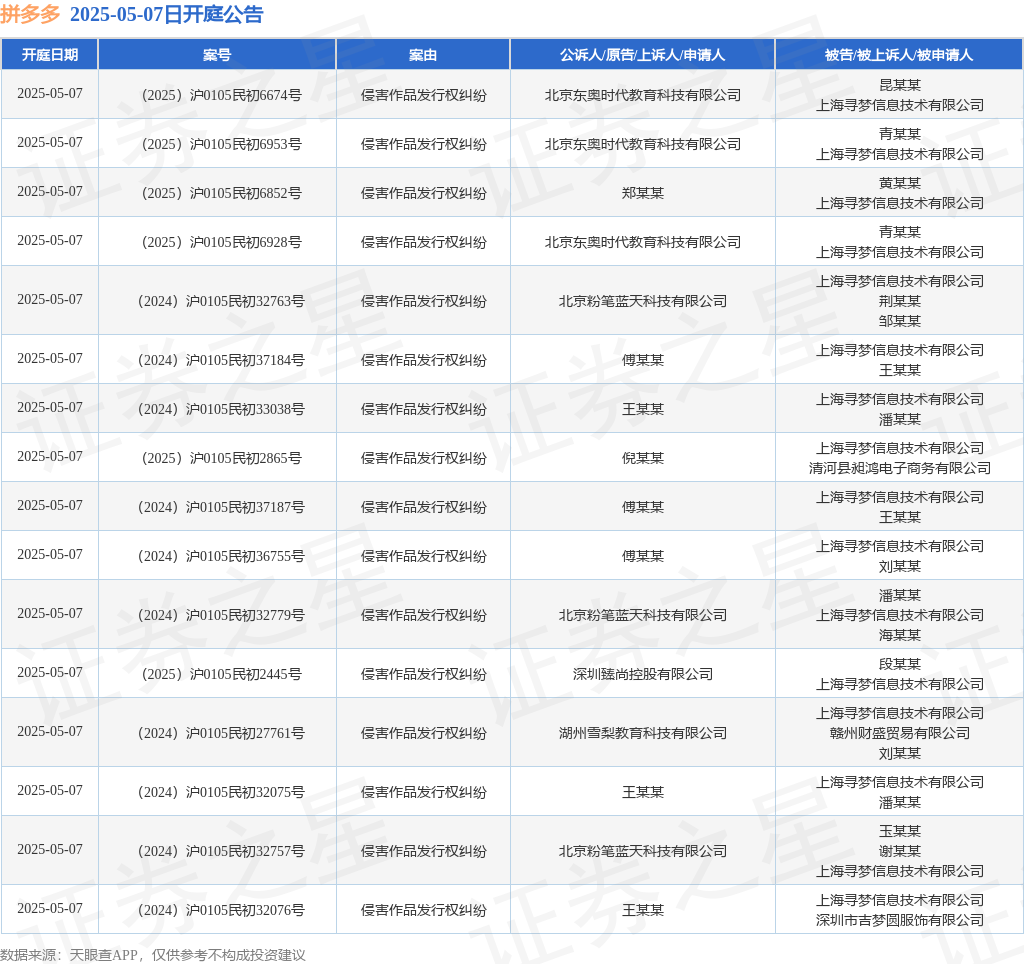Select the 案由 column header
1024x964 pixels.
coord(423,55)
